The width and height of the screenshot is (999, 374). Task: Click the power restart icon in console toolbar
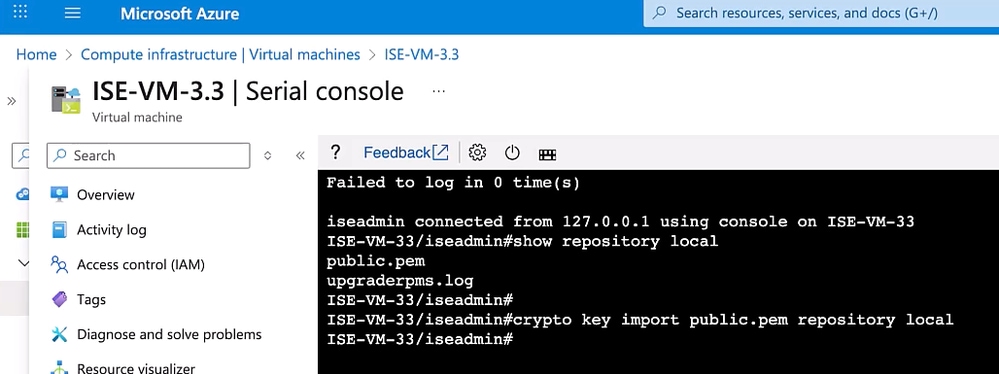(512, 153)
